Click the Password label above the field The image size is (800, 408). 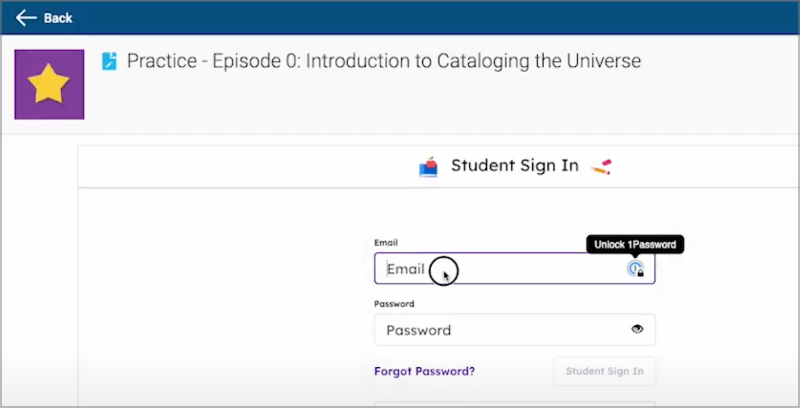click(394, 304)
